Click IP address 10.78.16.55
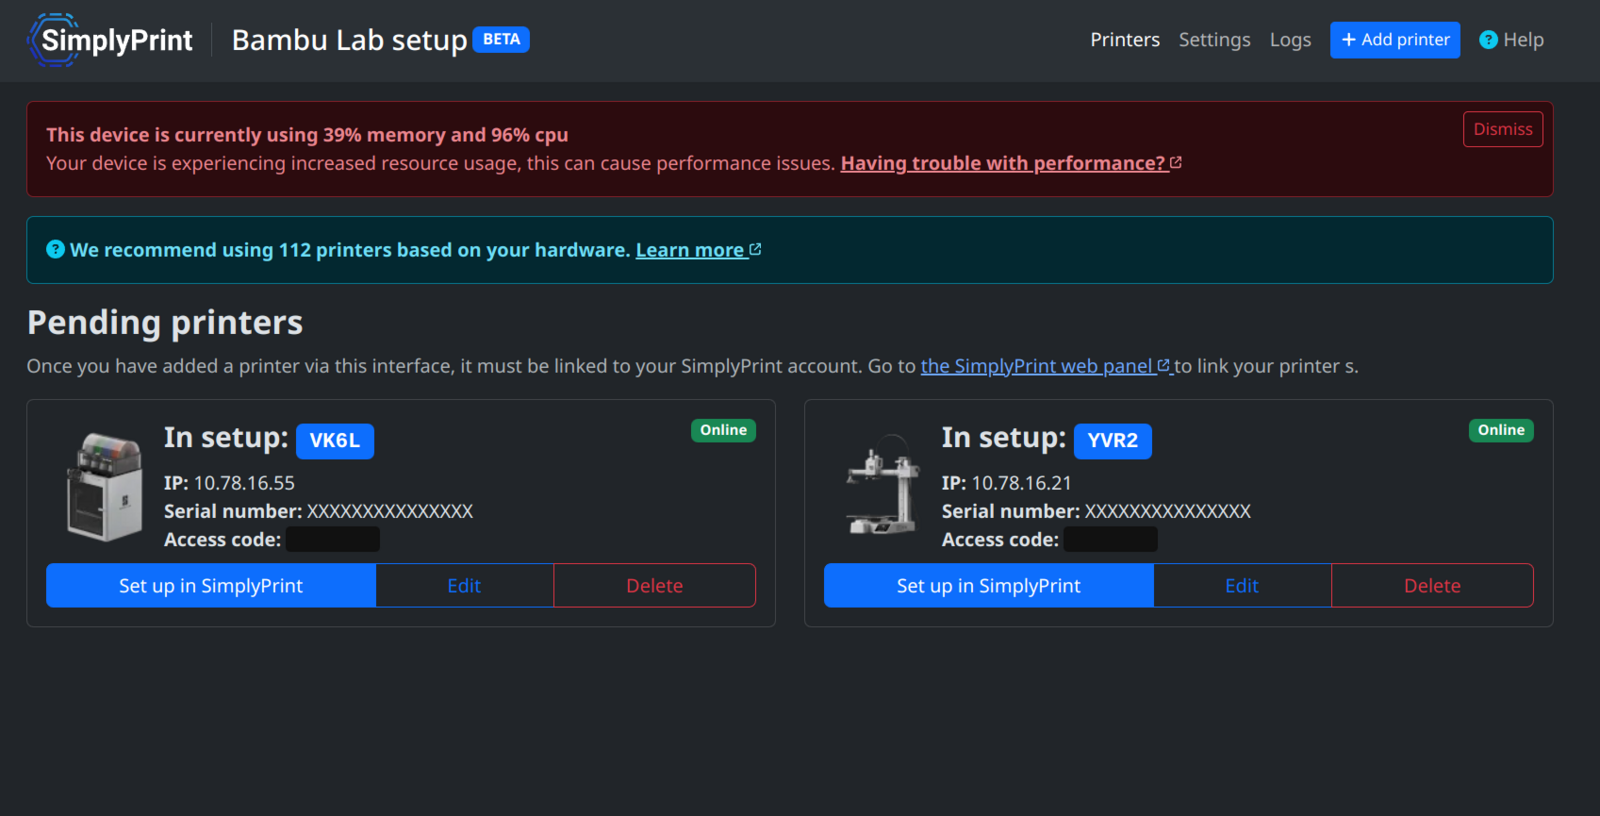Viewport: 1600px width, 816px height. click(x=244, y=483)
